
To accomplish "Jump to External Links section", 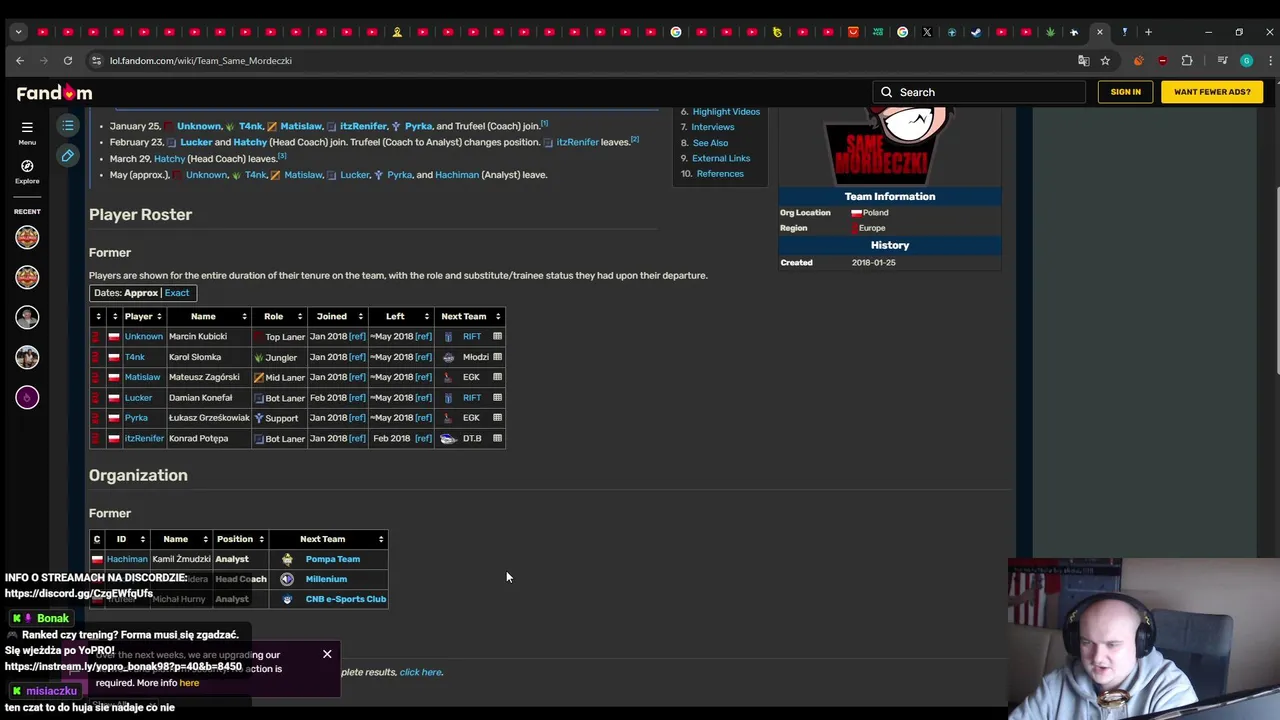I will (x=721, y=158).
